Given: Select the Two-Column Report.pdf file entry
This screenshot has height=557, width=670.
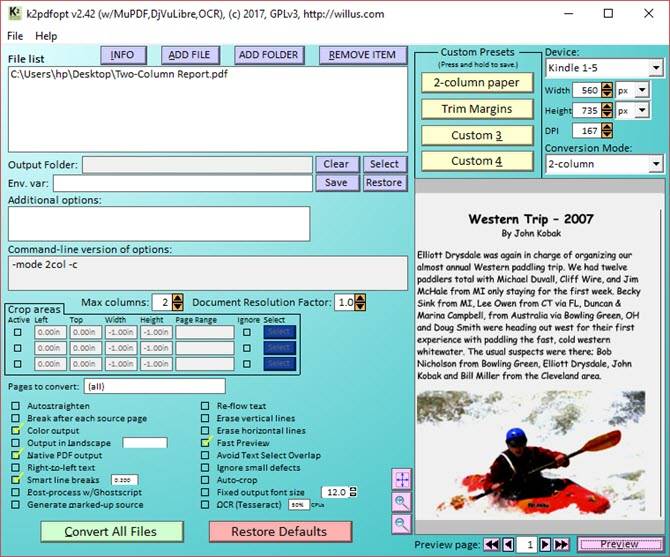Looking at the screenshot, I should [119, 74].
